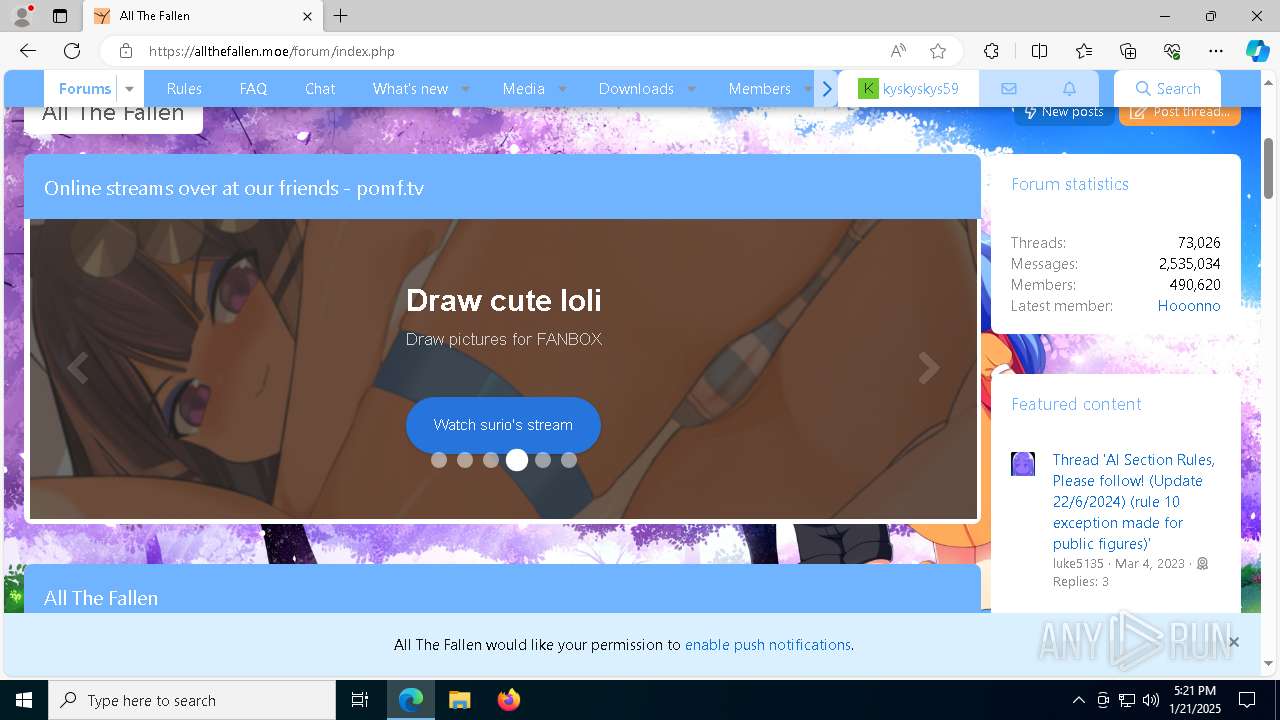Open the Windows notification center
Image resolution: width=1280 pixels, height=720 pixels.
coord(1247,700)
